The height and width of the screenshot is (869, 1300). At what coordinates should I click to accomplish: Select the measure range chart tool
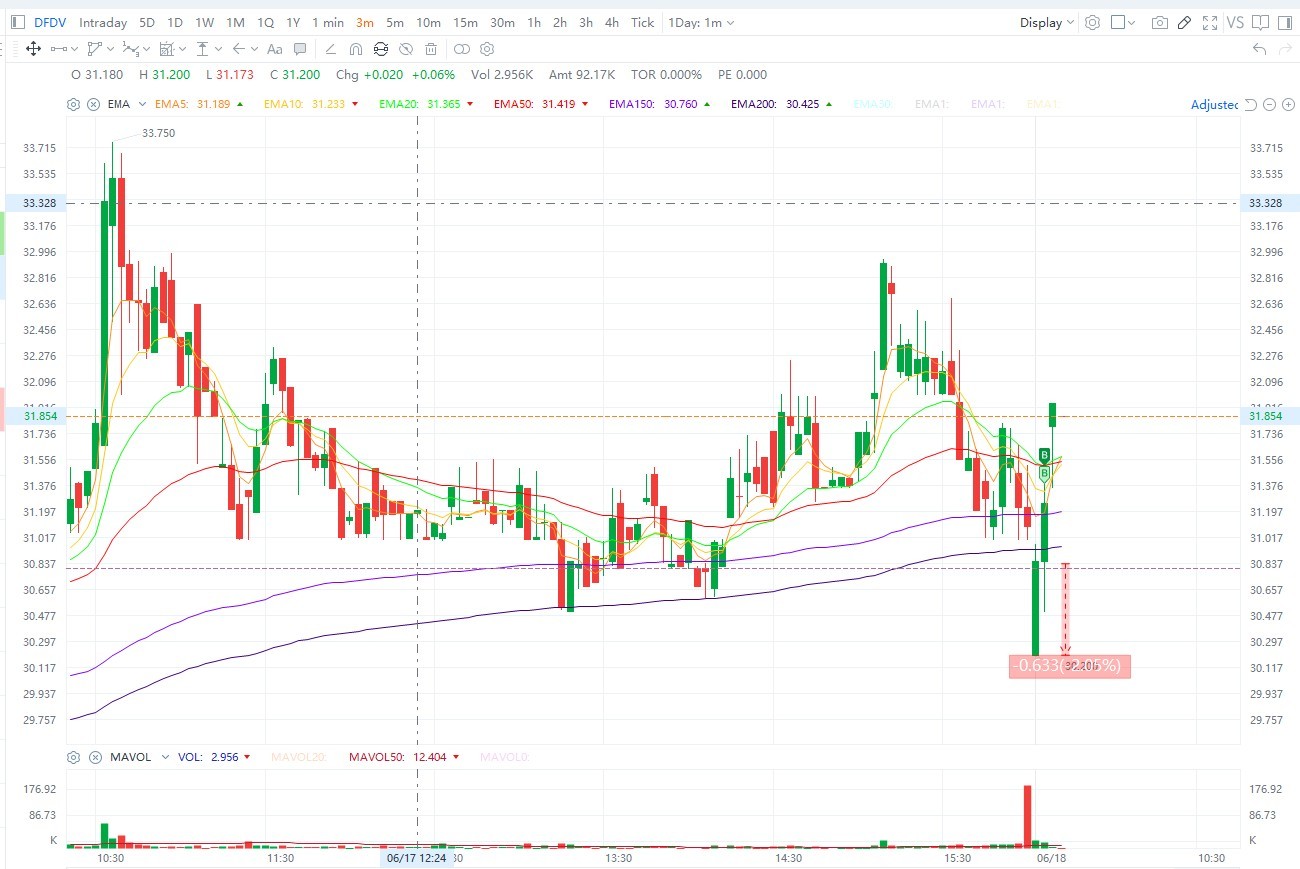tap(166, 48)
